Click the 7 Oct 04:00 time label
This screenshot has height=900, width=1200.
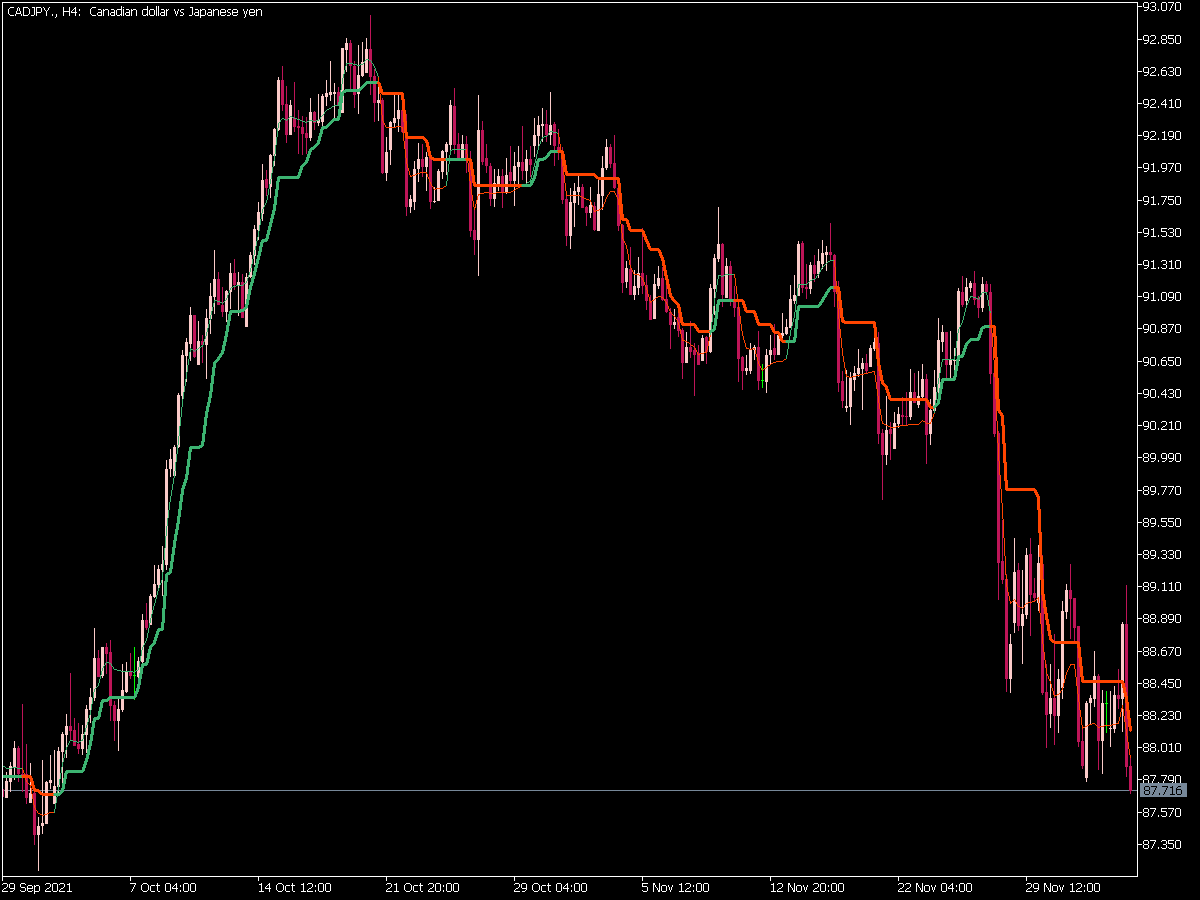163,887
